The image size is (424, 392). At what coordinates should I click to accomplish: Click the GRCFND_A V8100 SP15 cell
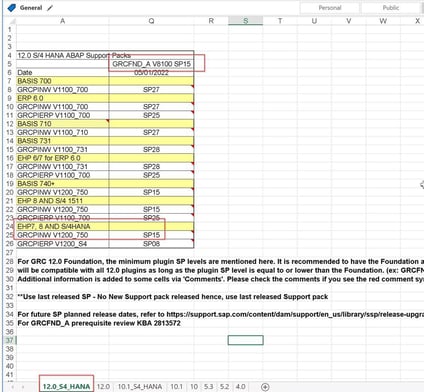tap(151, 64)
